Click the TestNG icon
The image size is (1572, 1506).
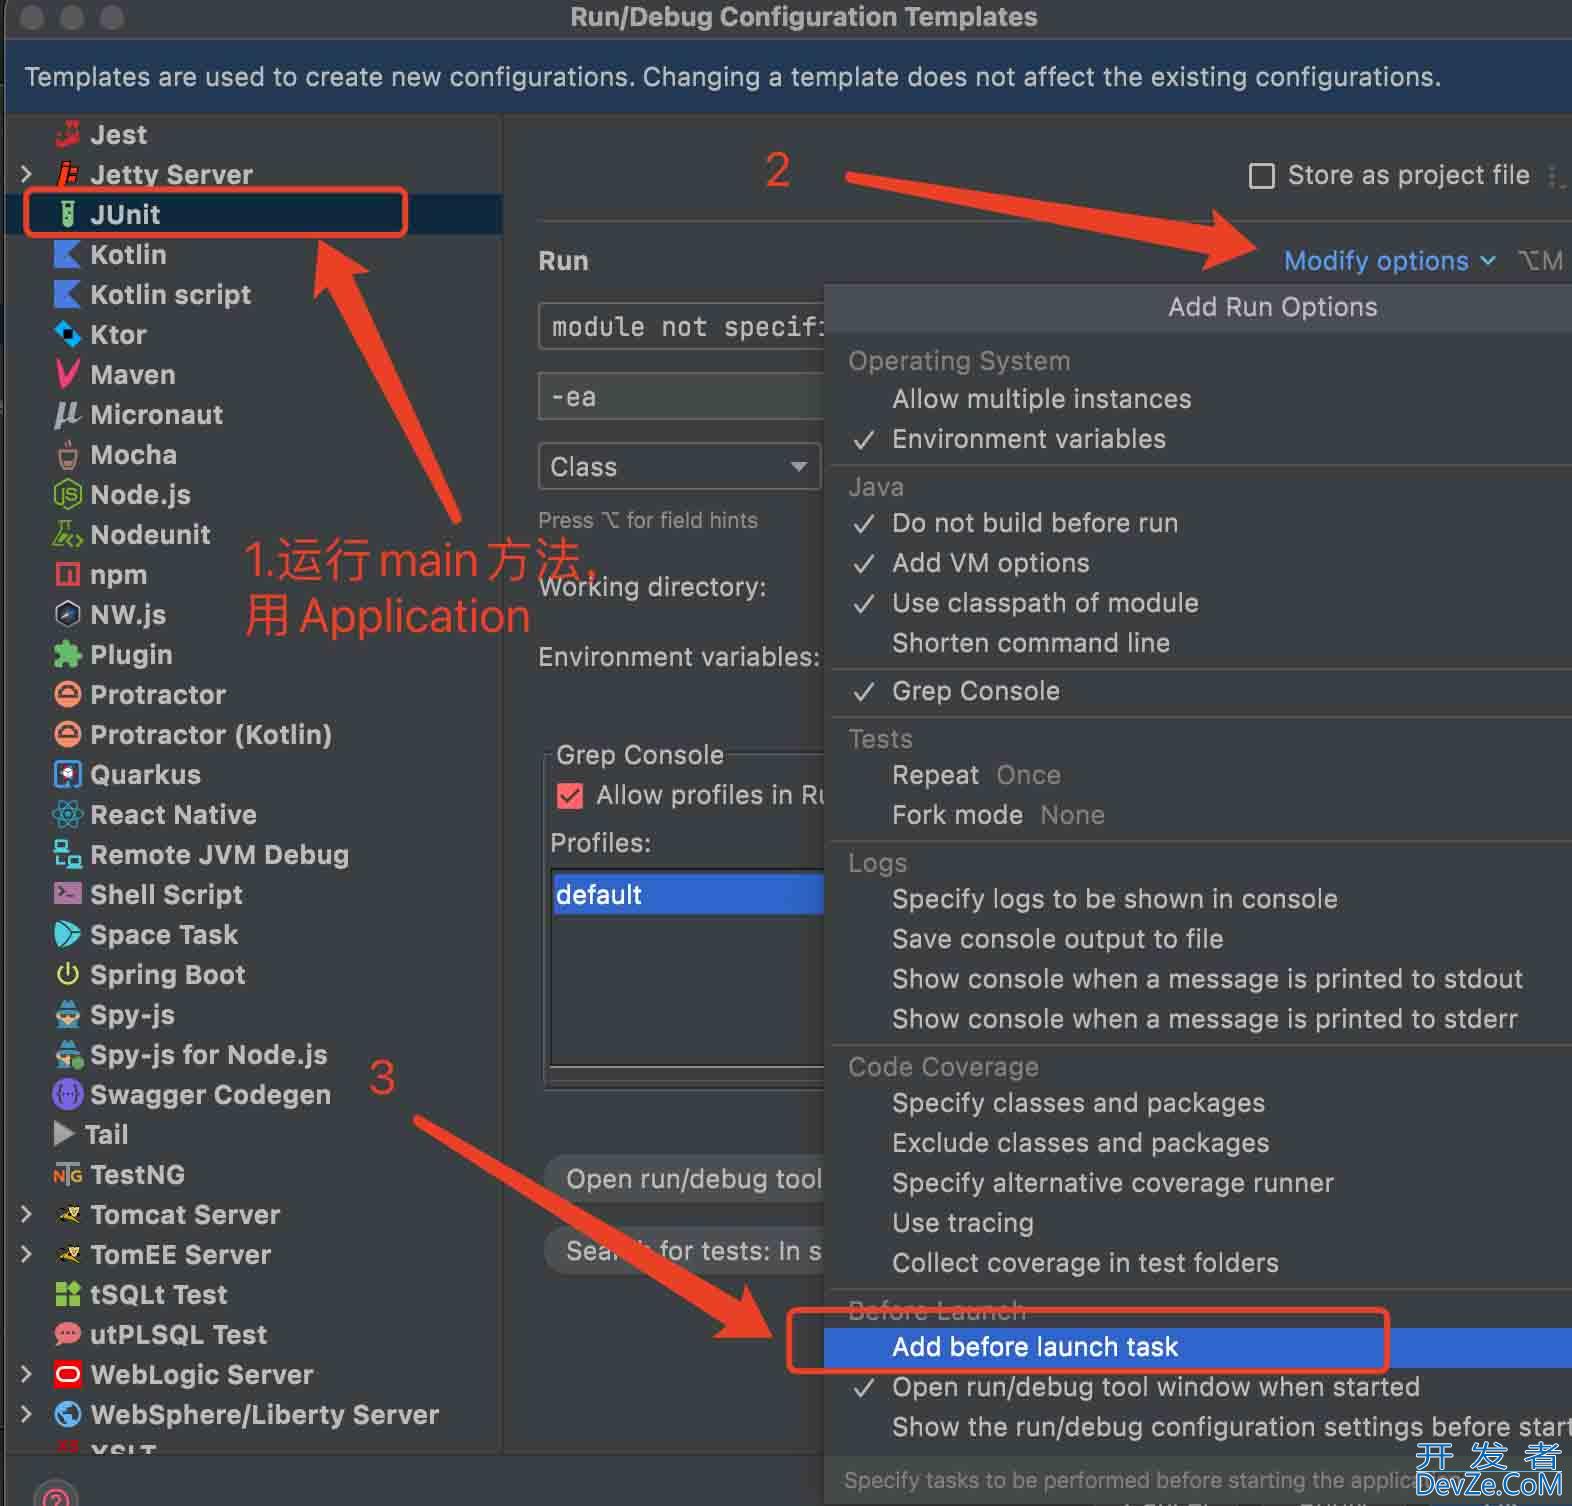point(68,1174)
